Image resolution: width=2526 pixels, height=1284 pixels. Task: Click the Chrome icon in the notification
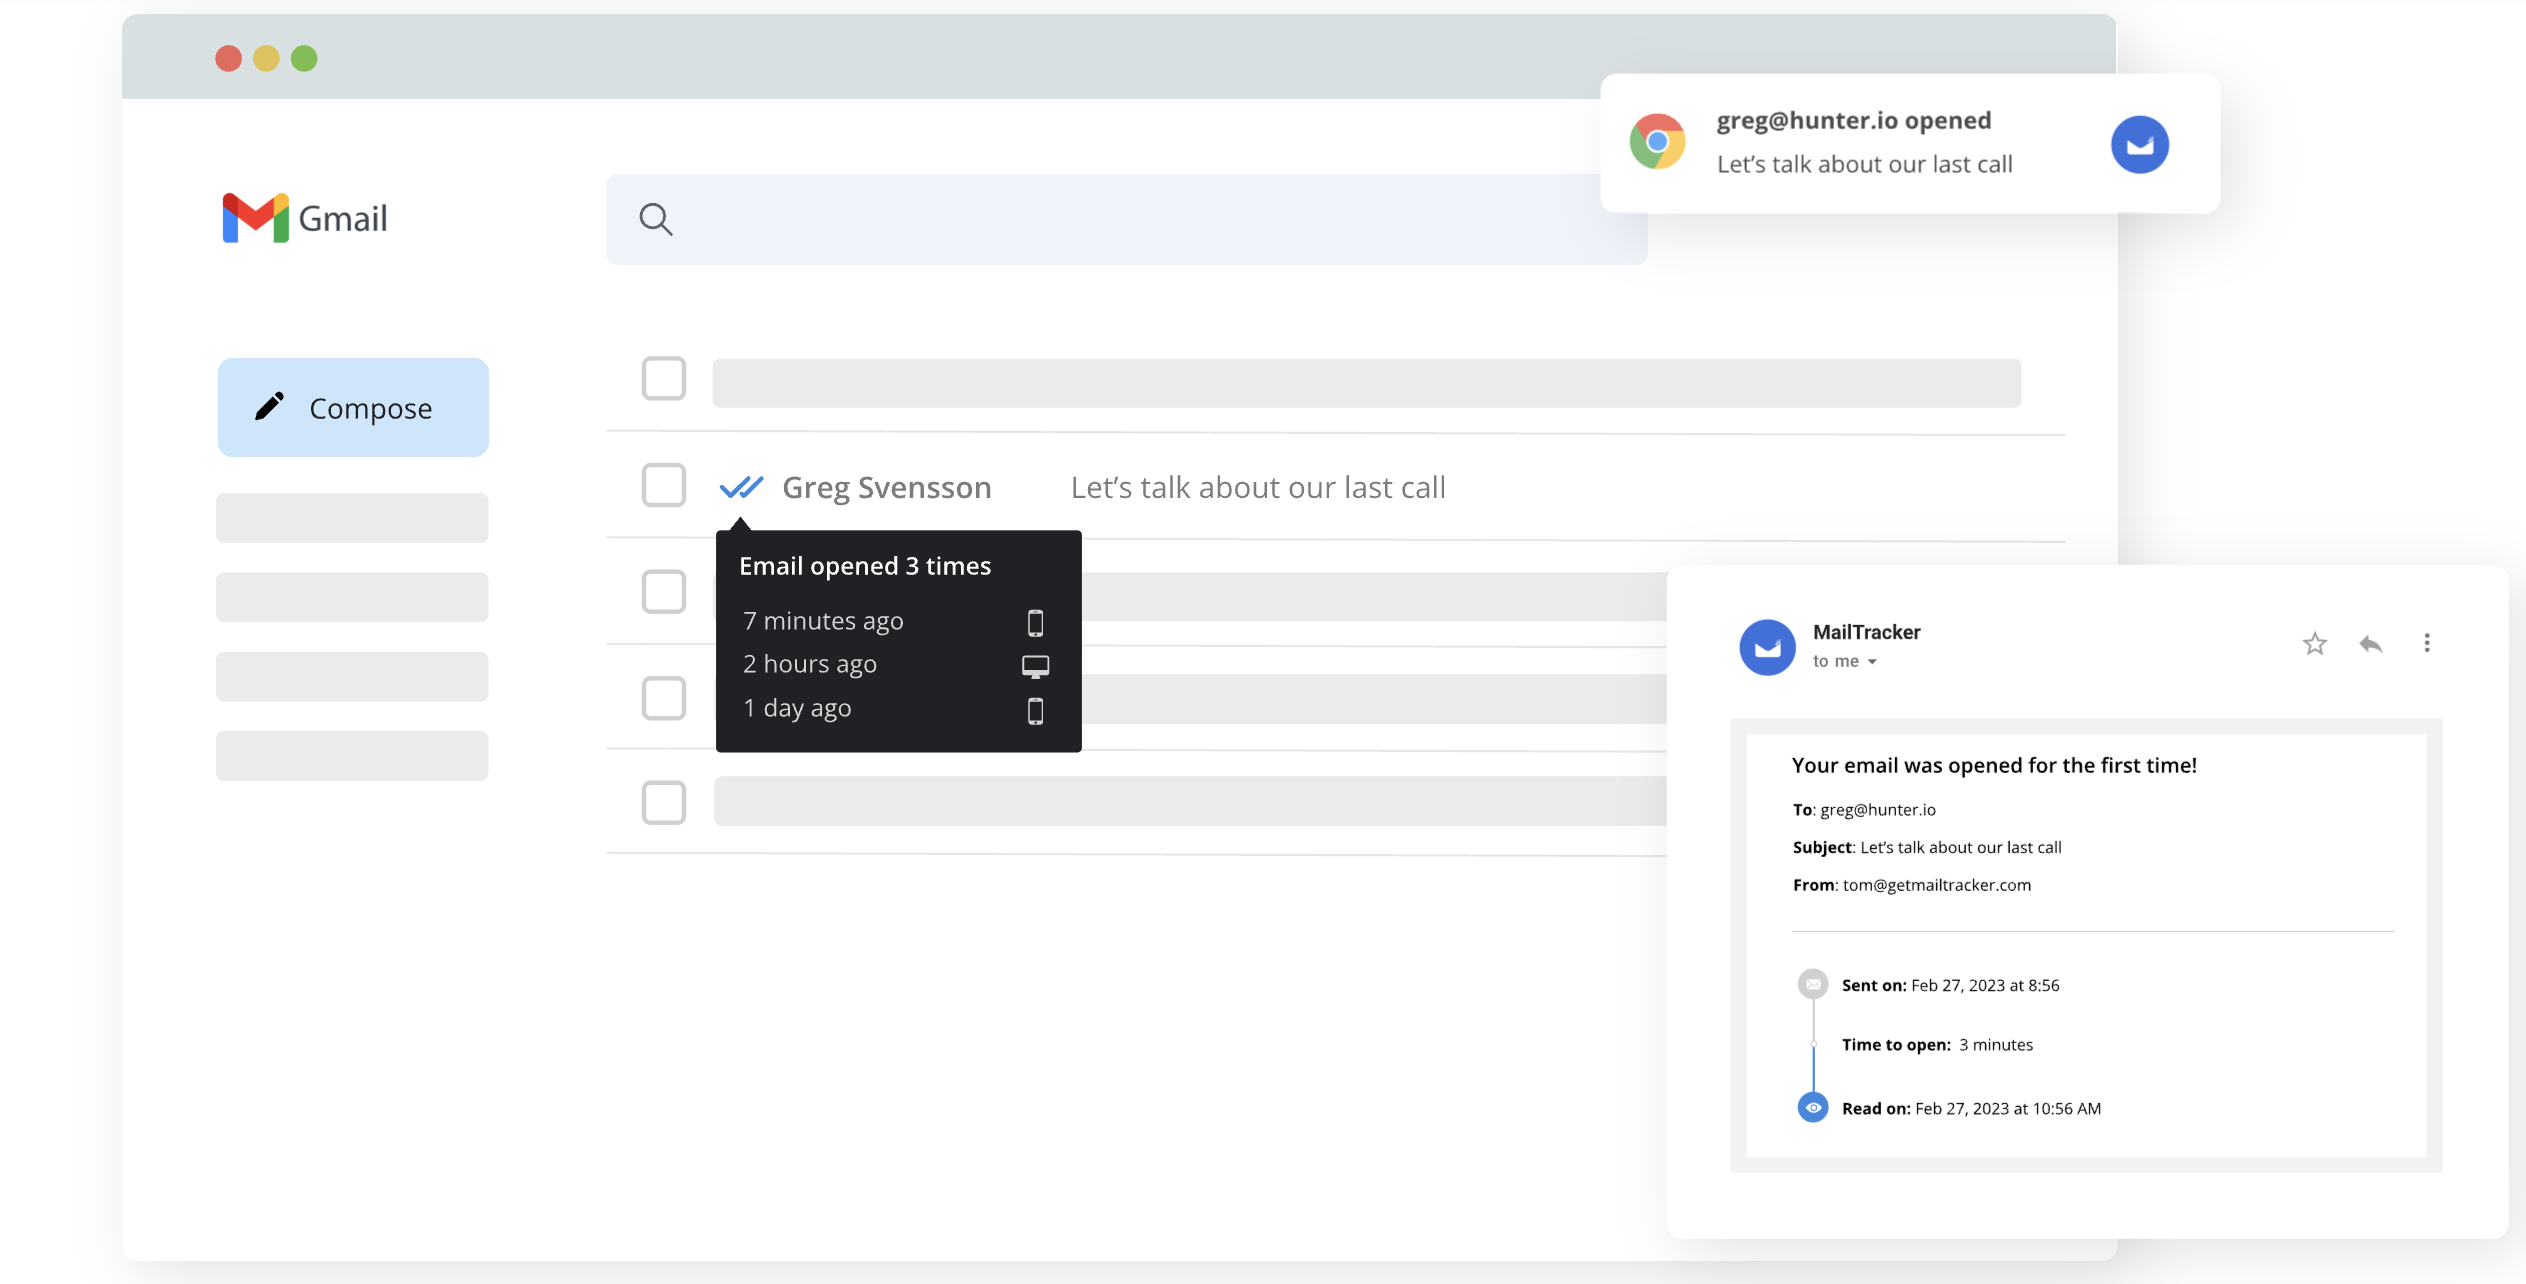click(1657, 142)
